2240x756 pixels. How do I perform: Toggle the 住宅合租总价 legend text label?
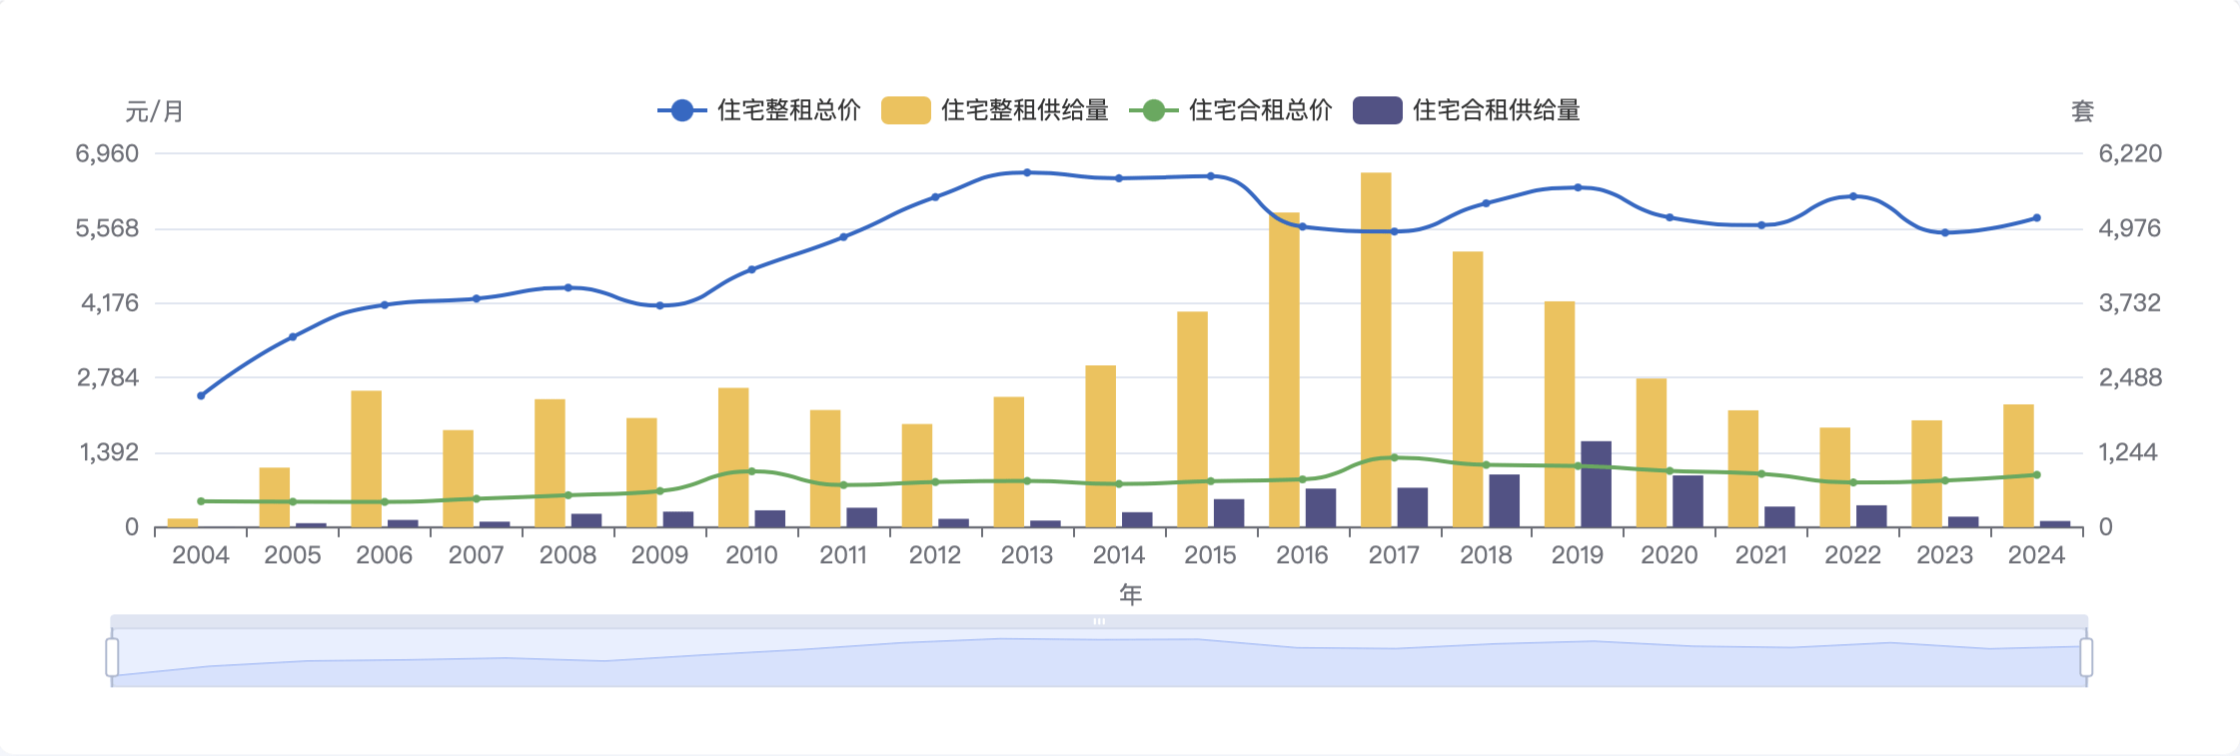click(1260, 110)
